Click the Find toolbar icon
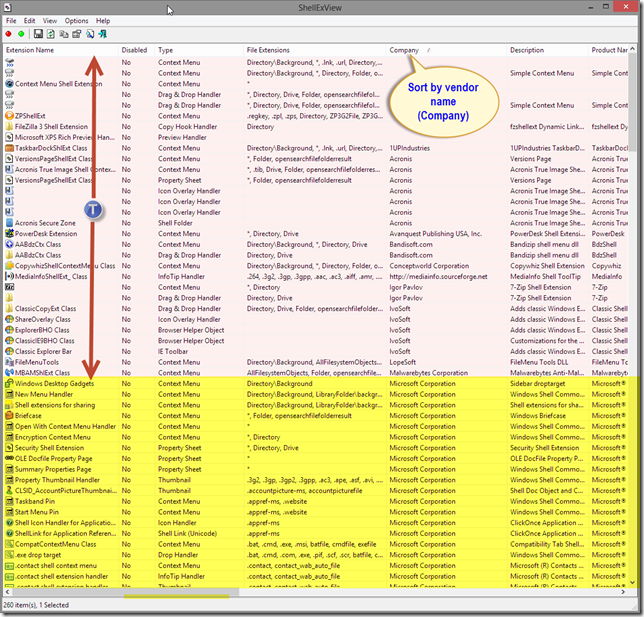 pos(89,34)
